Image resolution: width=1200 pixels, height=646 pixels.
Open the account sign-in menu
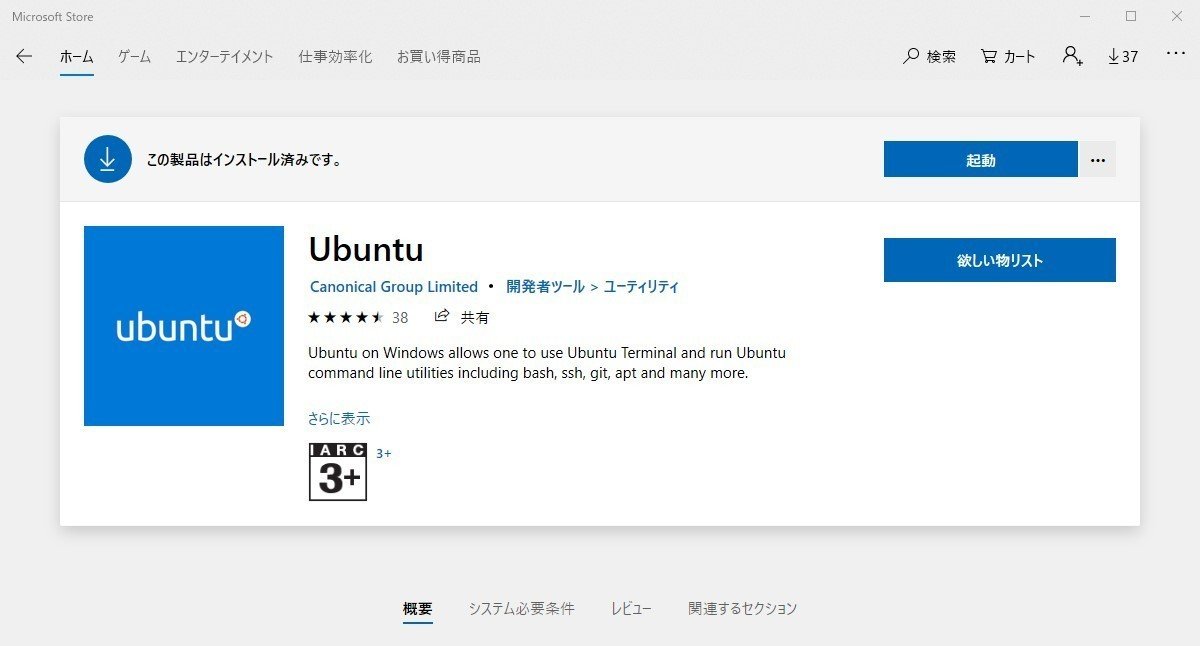[1070, 57]
